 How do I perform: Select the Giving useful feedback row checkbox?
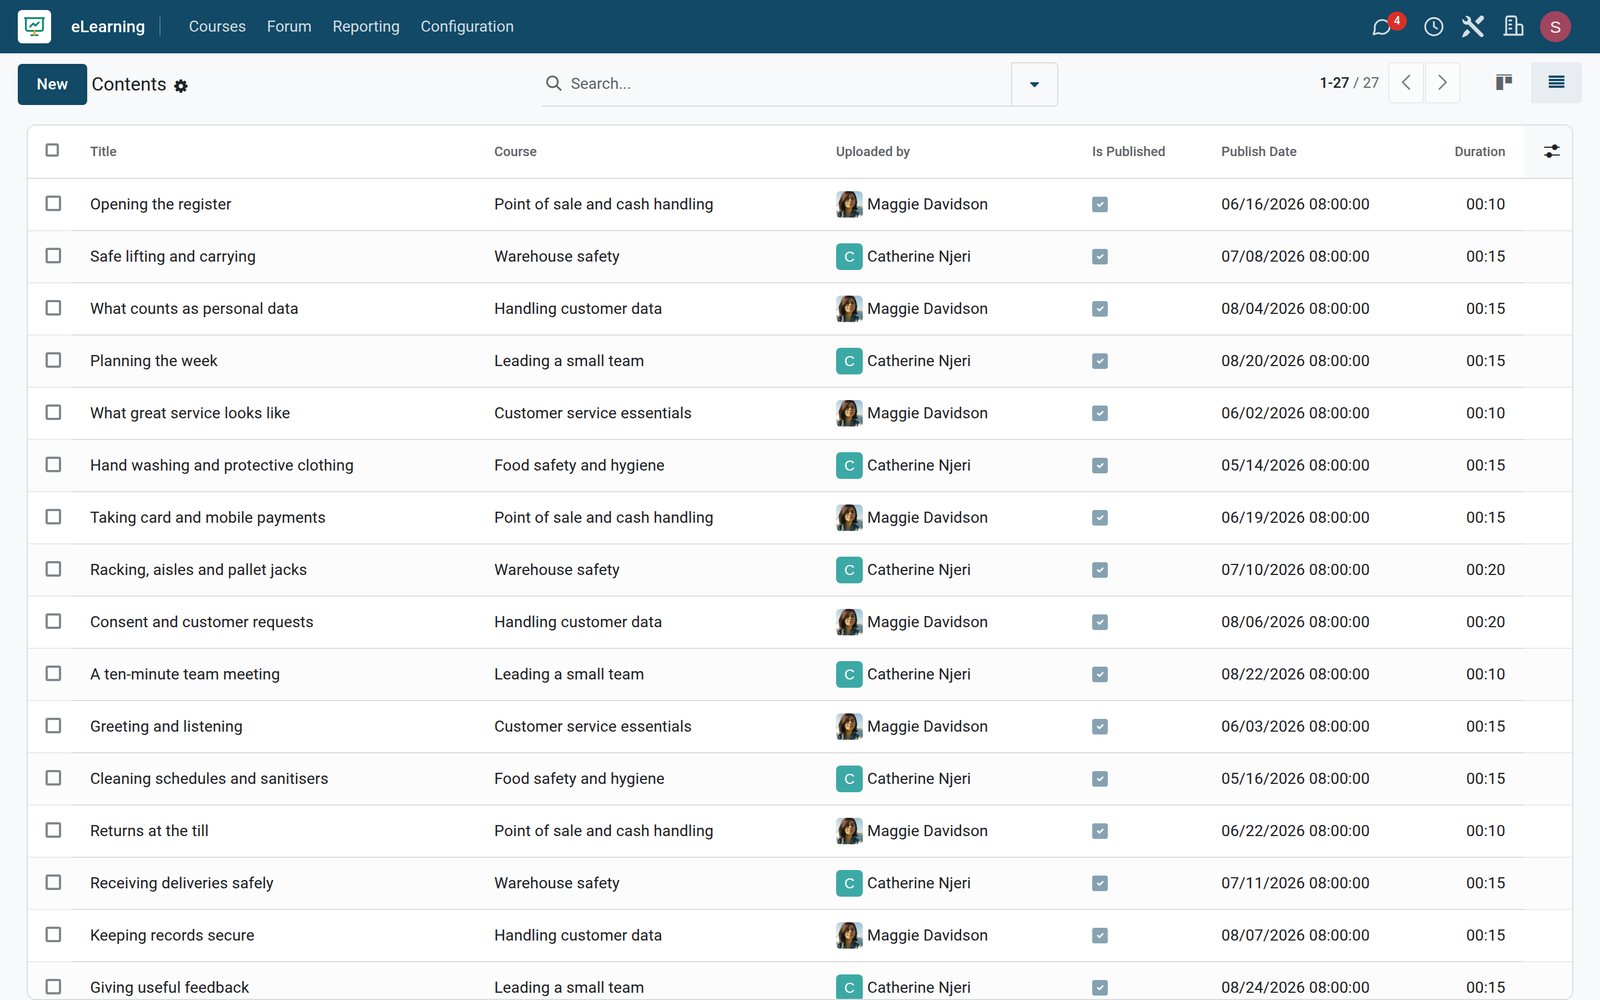pos(53,987)
